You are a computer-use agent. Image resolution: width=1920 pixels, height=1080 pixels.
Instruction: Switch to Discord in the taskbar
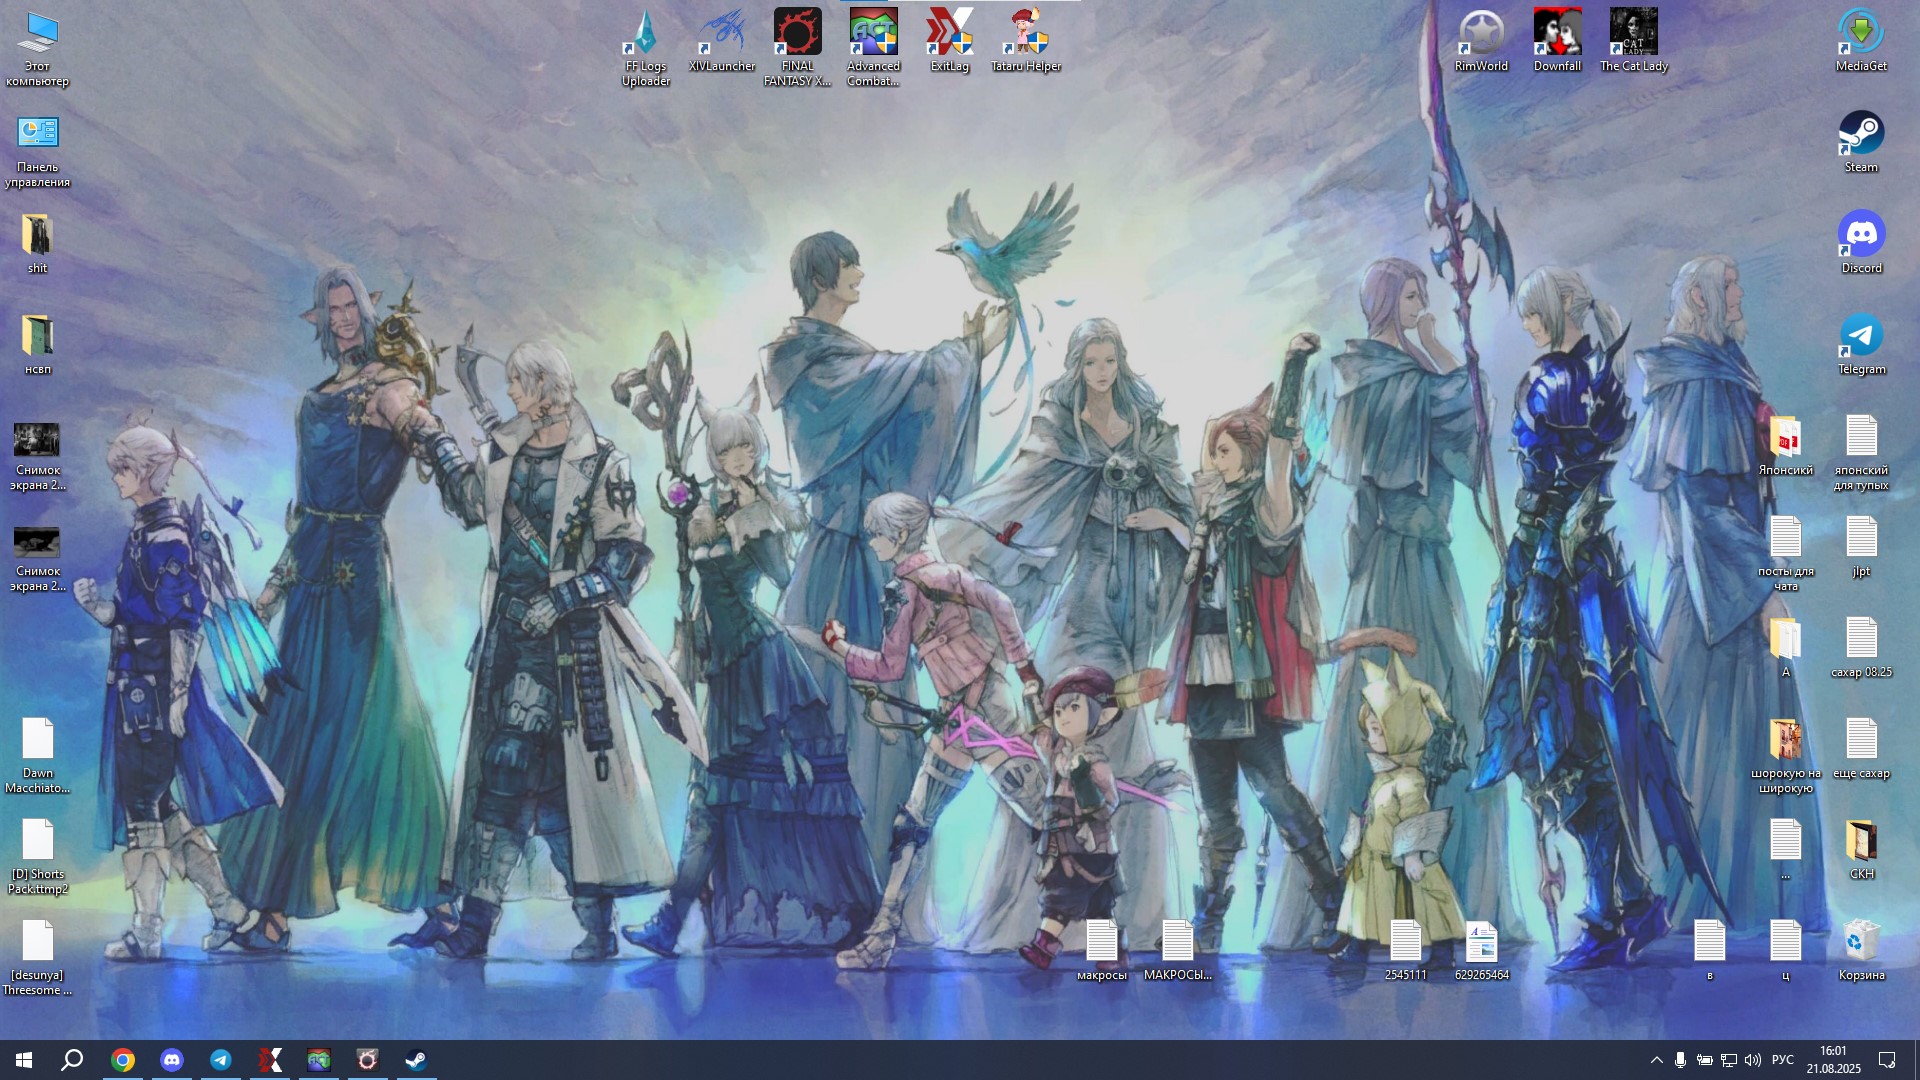[172, 1060]
